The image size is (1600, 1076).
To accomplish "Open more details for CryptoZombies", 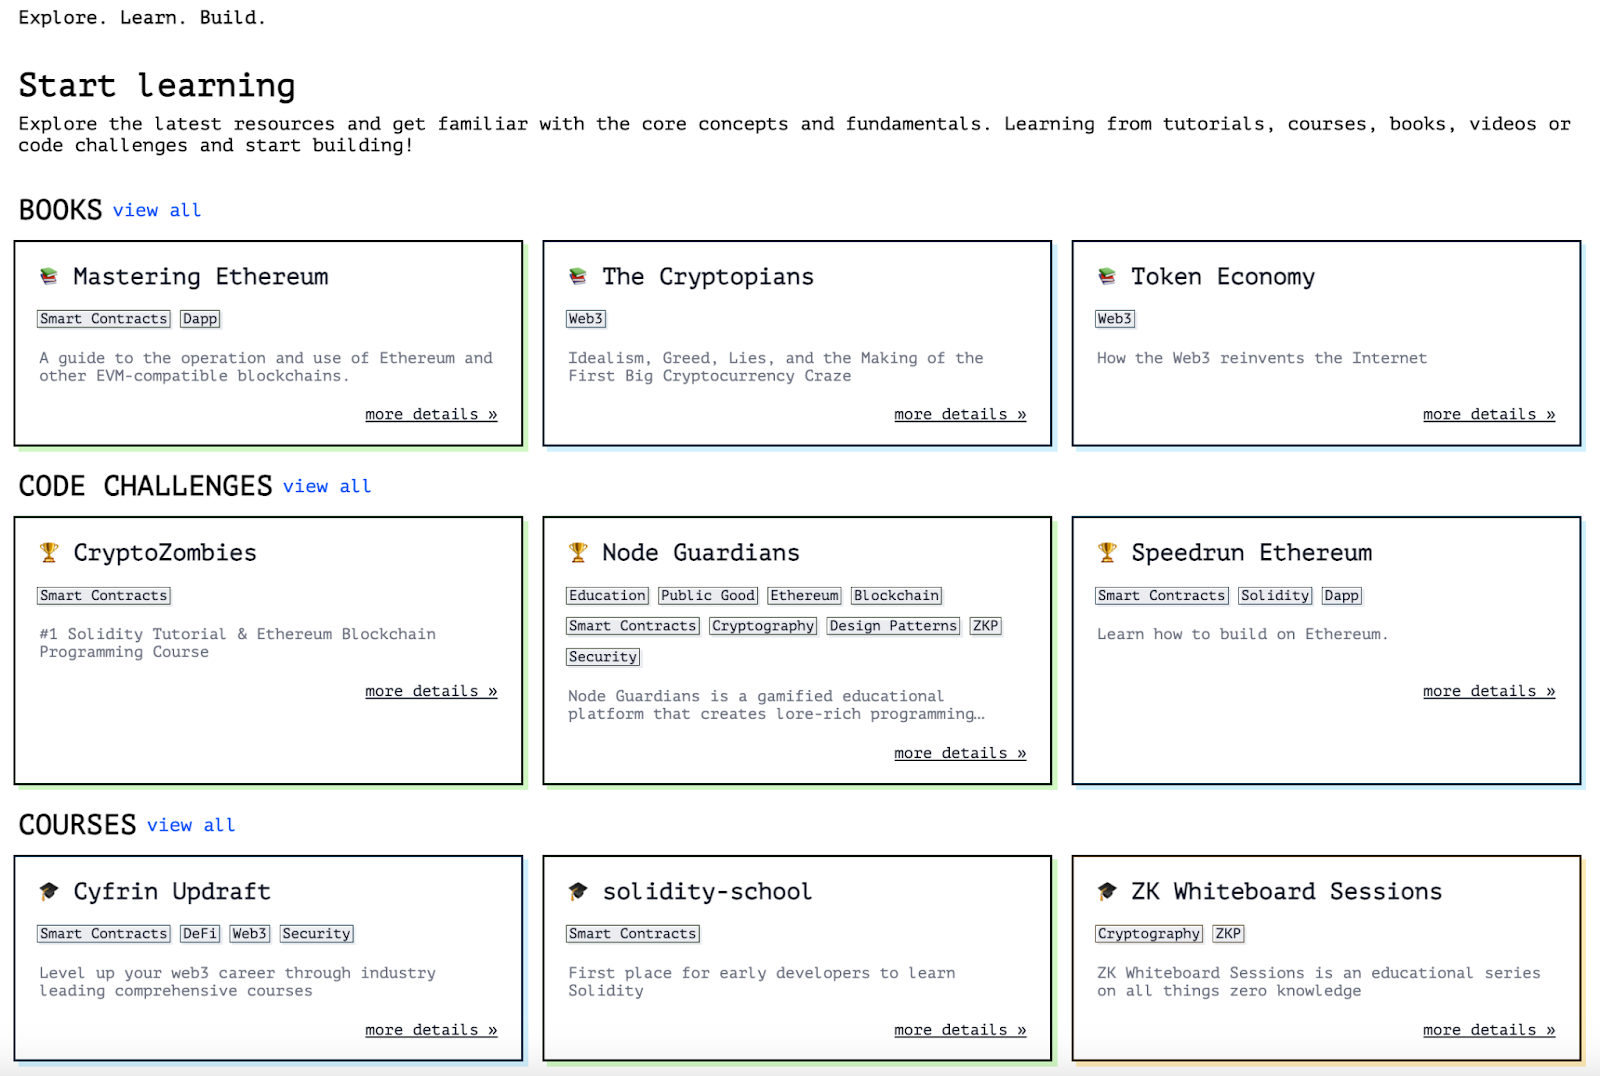I will [x=431, y=691].
